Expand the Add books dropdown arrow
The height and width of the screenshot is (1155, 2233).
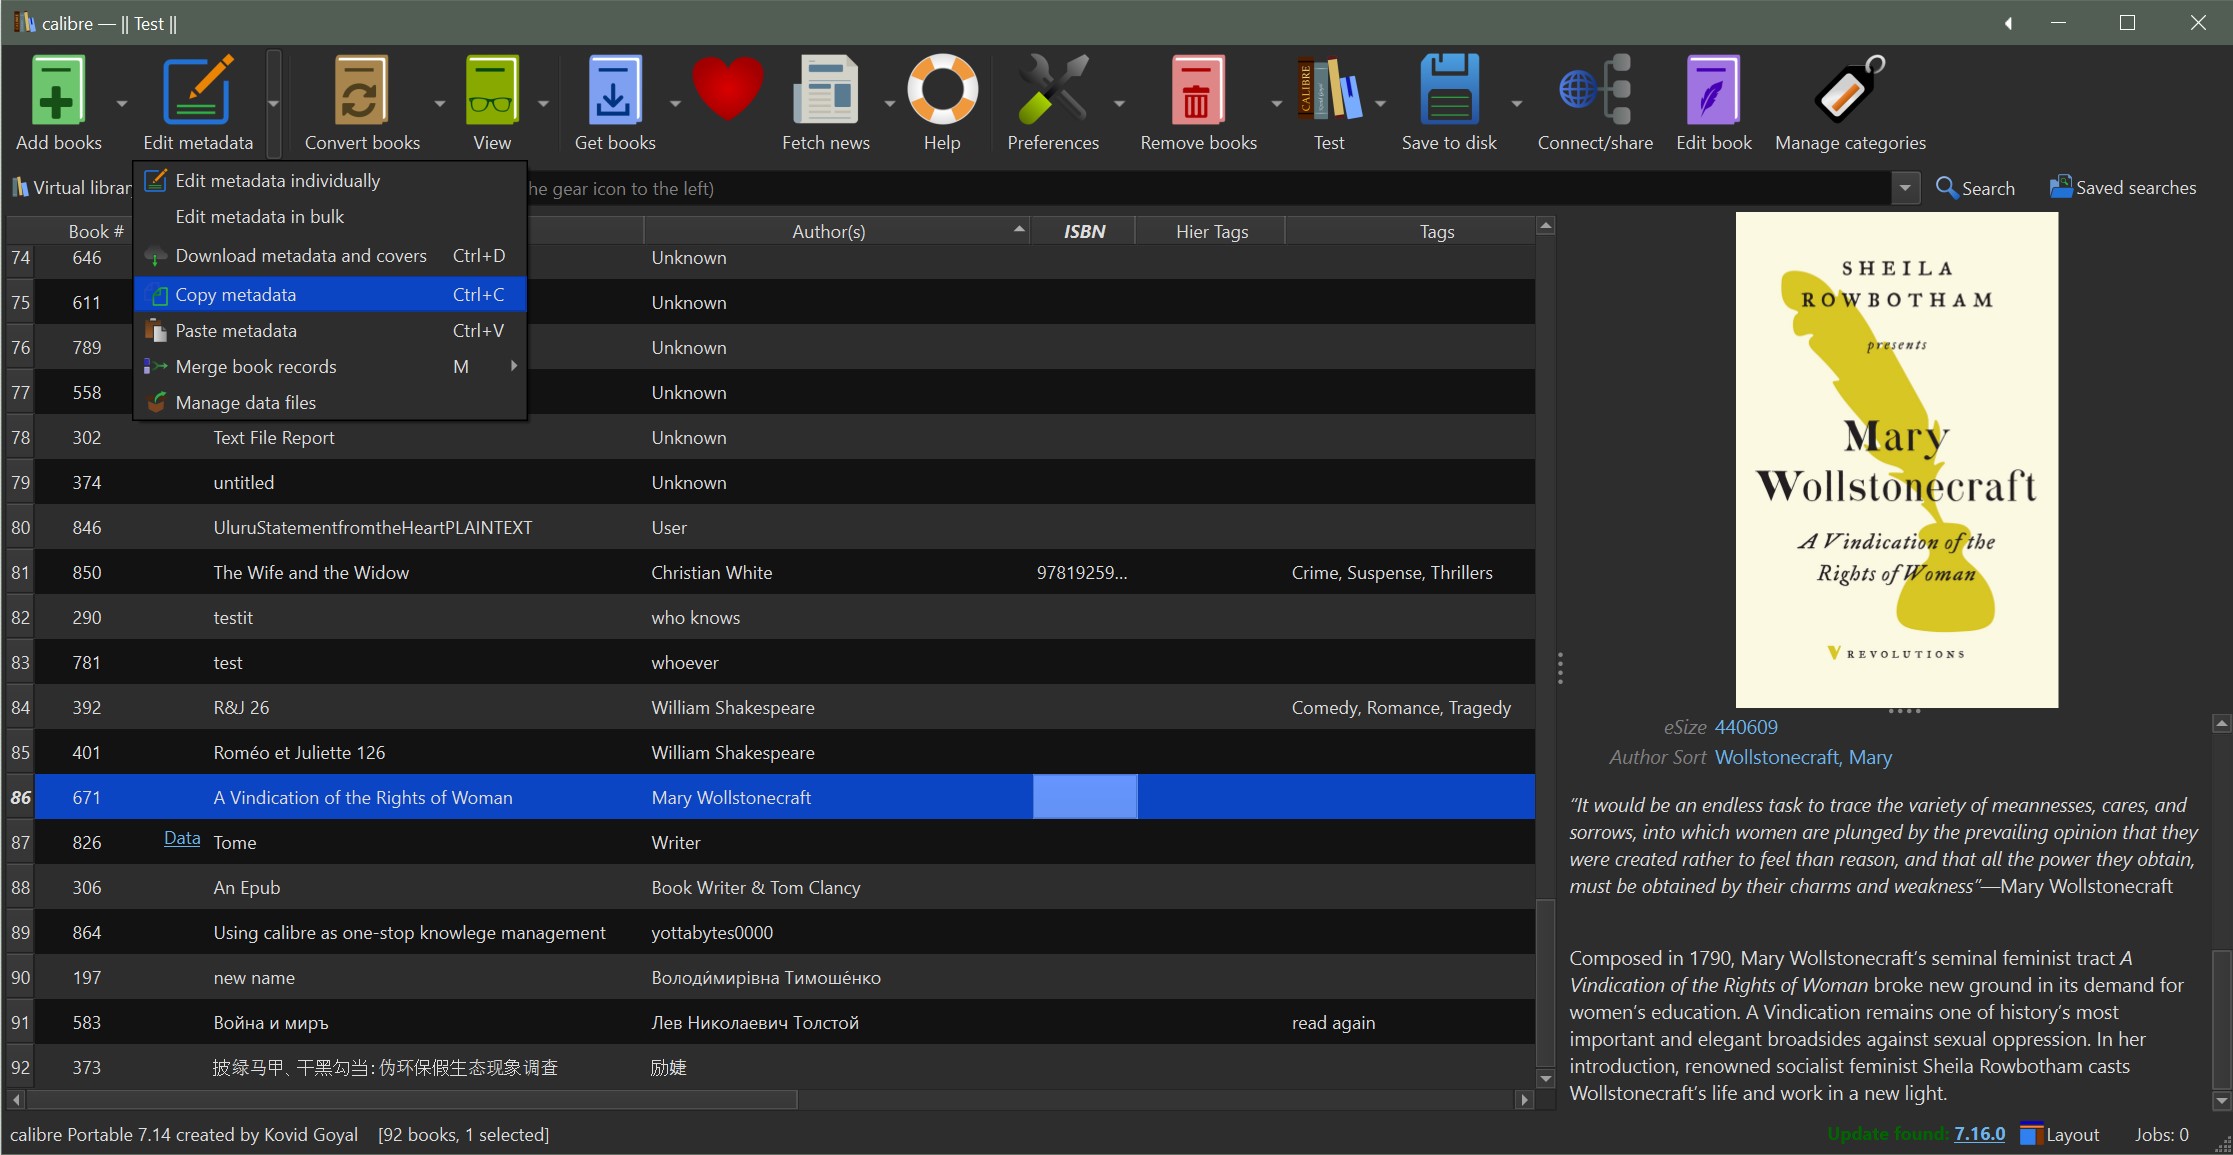pyautogui.click(x=122, y=103)
